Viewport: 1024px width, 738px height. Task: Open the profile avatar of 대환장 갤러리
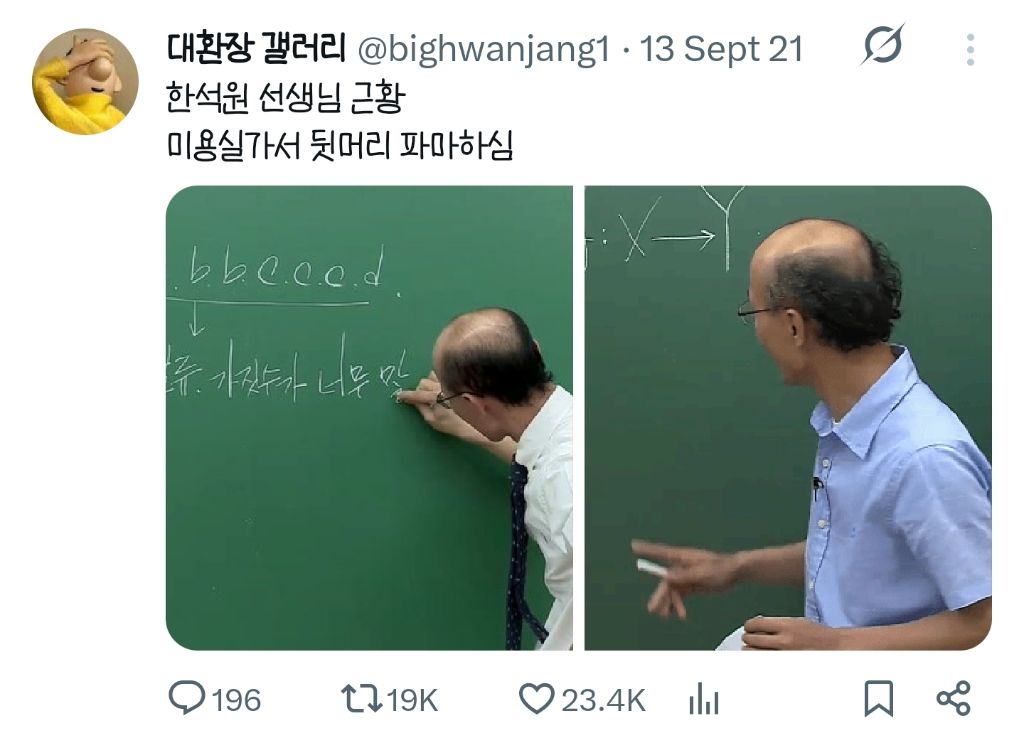coord(85,82)
